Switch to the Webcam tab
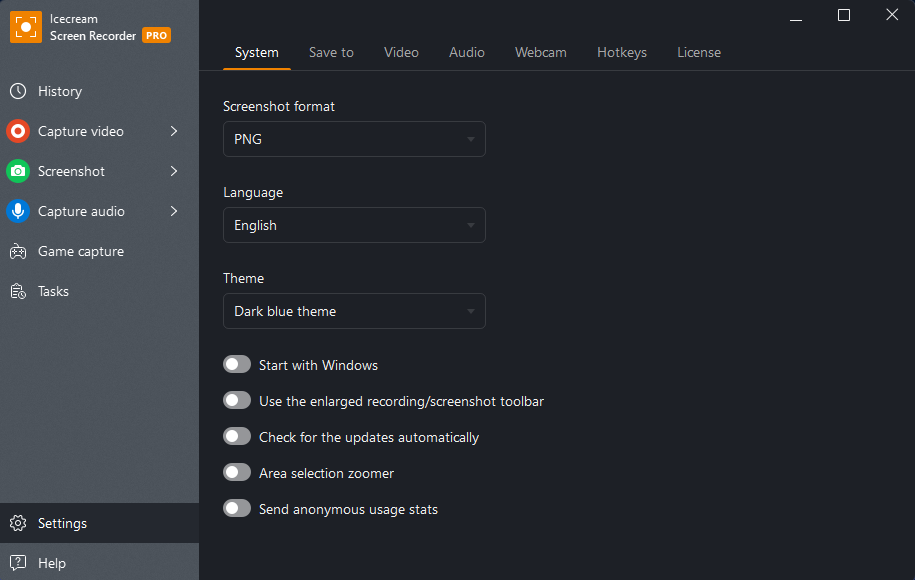The width and height of the screenshot is (915, 580). (x=540, y=53)
